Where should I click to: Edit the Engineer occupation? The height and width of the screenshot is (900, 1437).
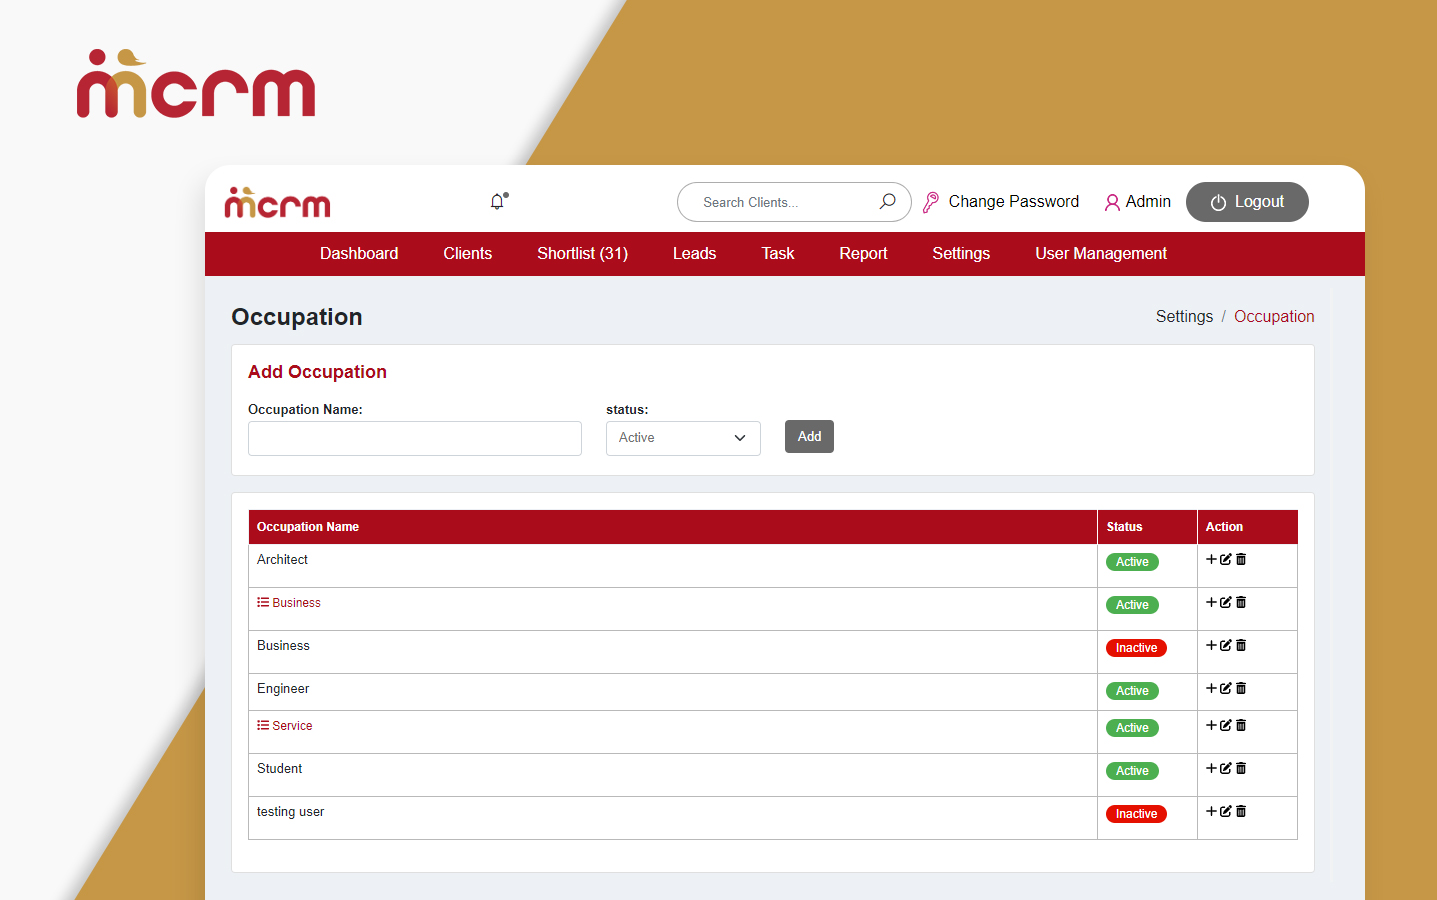[1226, 688]
